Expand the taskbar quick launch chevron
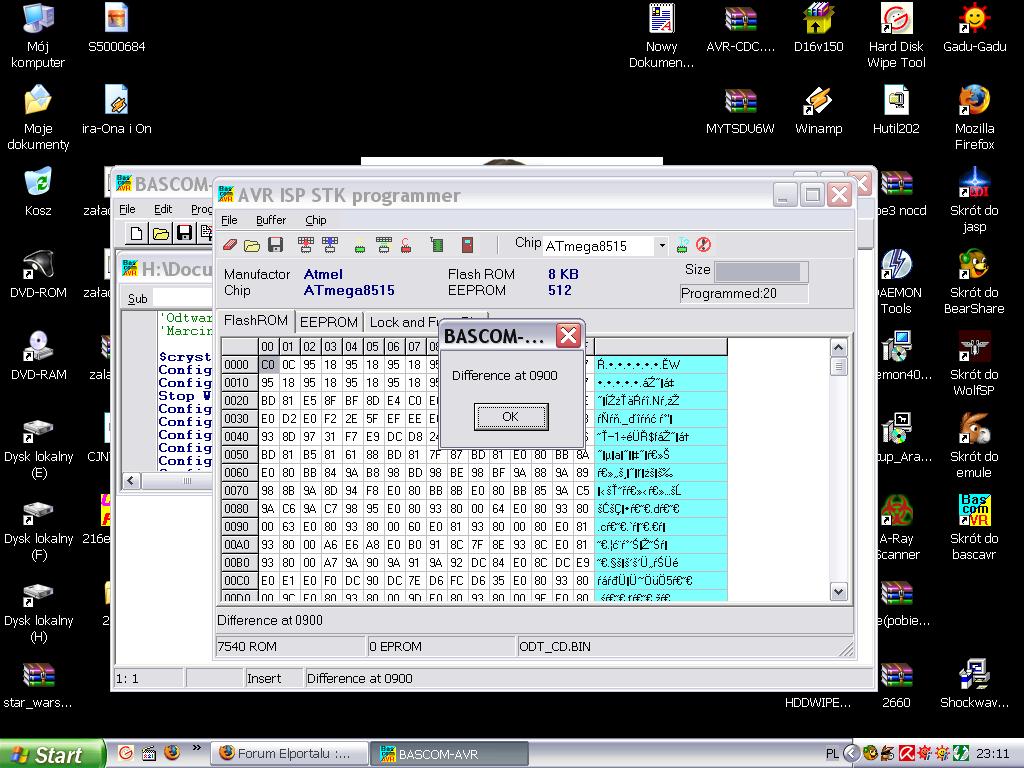 click(197, 748)
